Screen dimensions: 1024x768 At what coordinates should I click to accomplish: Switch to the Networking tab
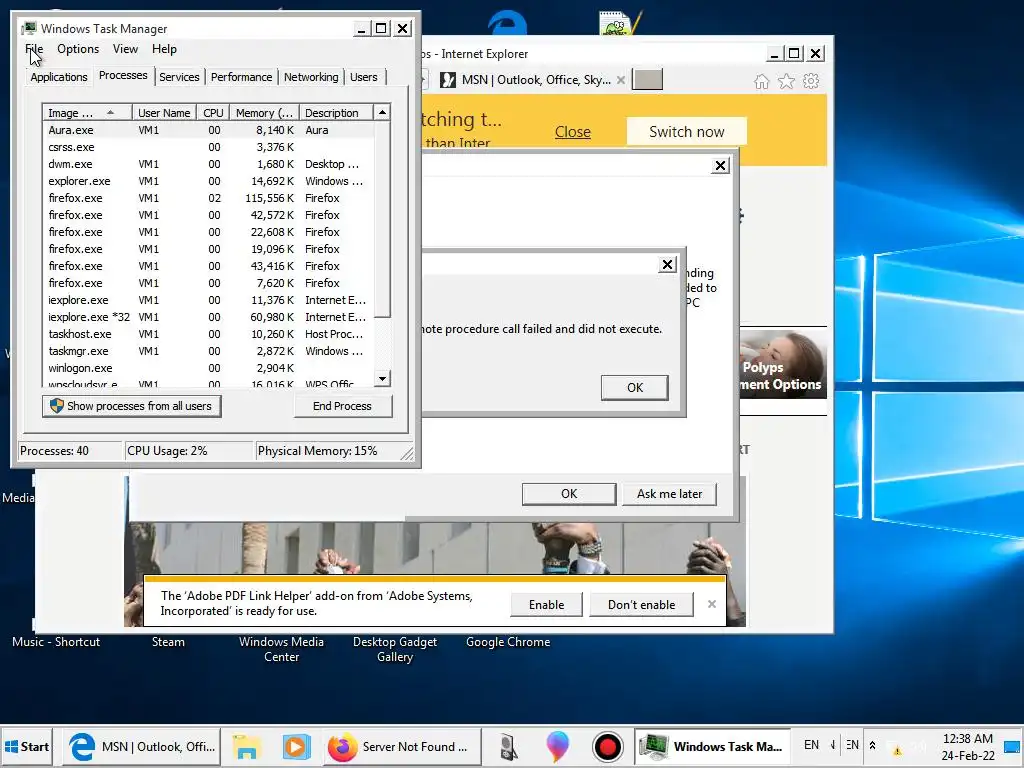(311, 77)
